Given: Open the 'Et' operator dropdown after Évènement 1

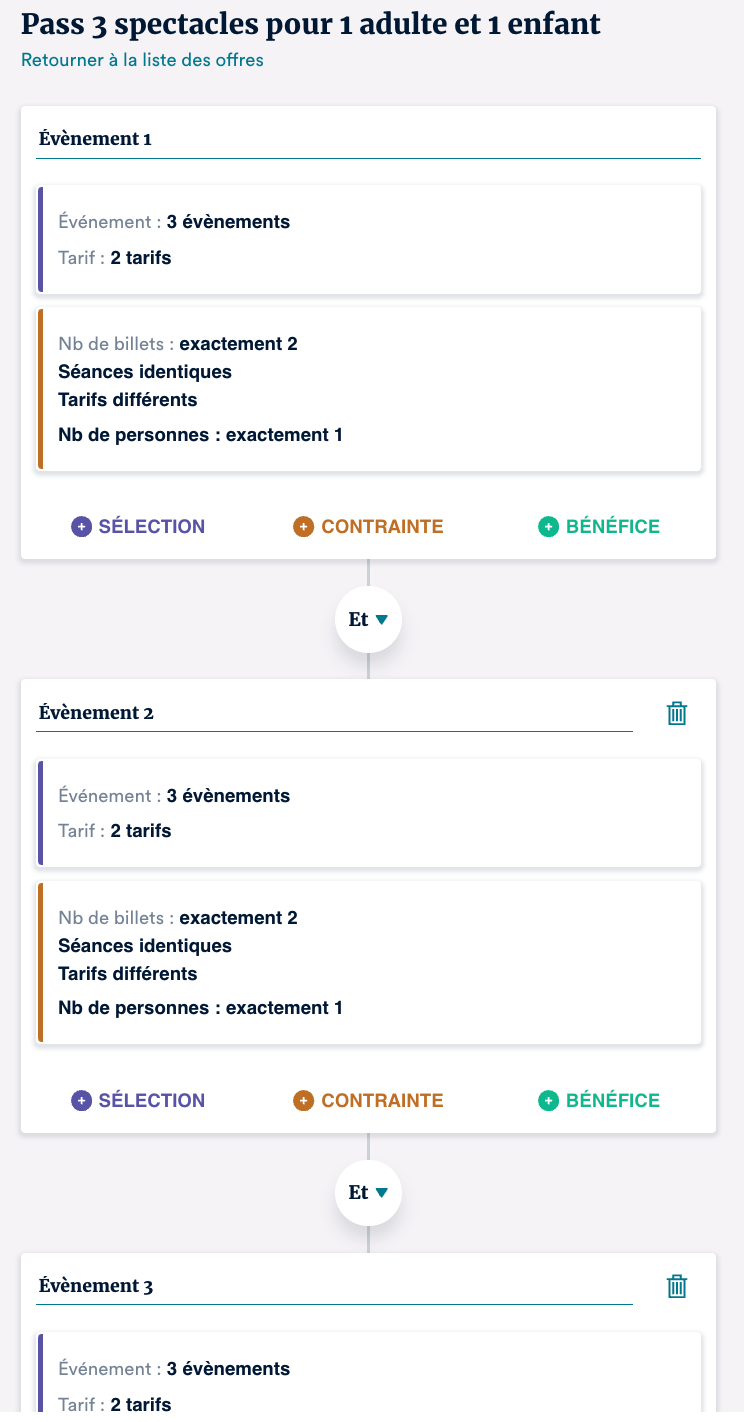Looking at the screenshot, I should [x=368, y=620].
